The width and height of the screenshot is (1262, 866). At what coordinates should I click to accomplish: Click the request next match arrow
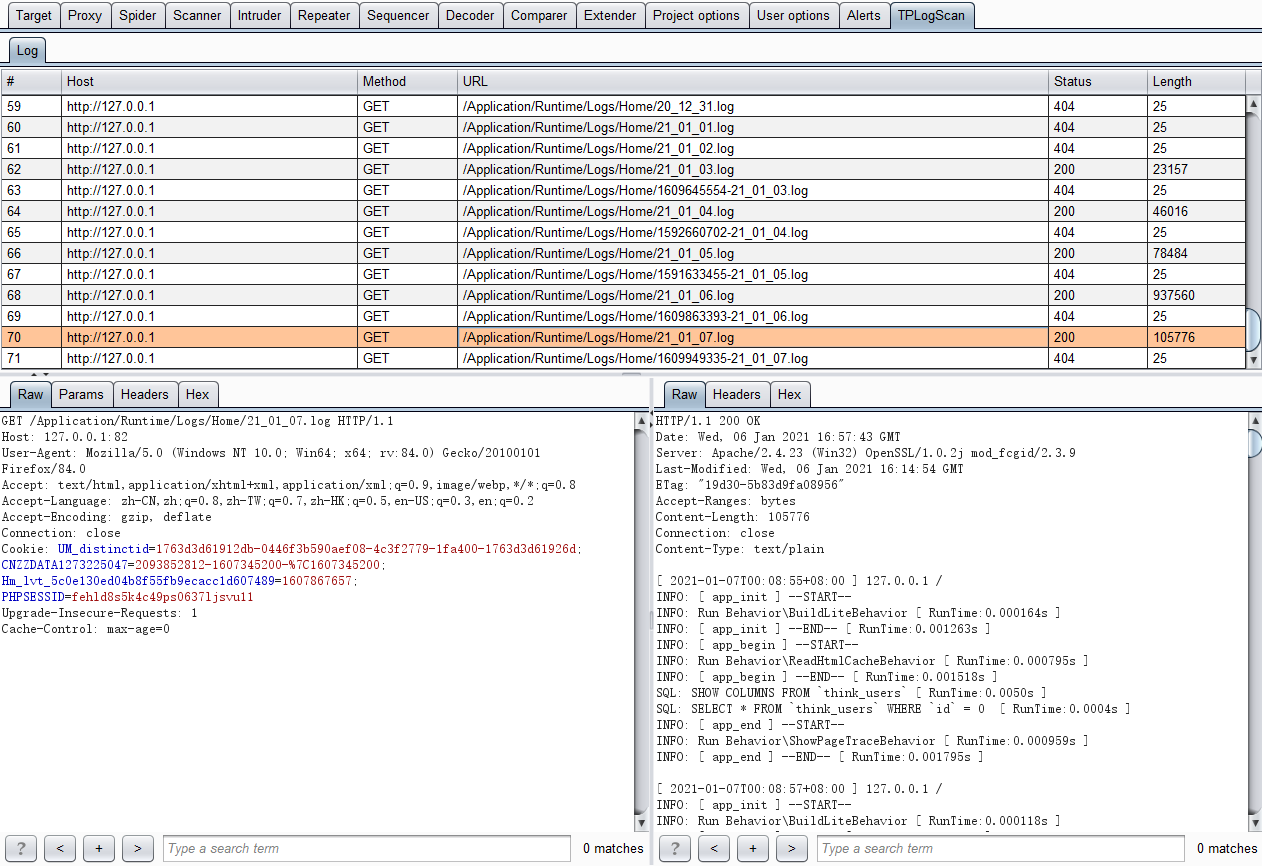click(x=138, y=848)
